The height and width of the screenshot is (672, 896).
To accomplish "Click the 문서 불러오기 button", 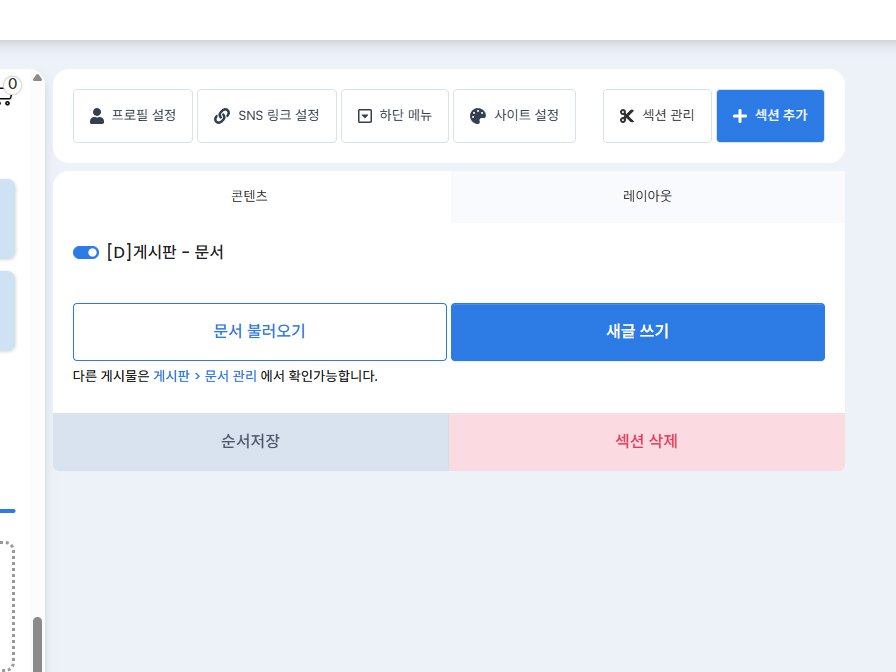I will click(x=259, y=331).
